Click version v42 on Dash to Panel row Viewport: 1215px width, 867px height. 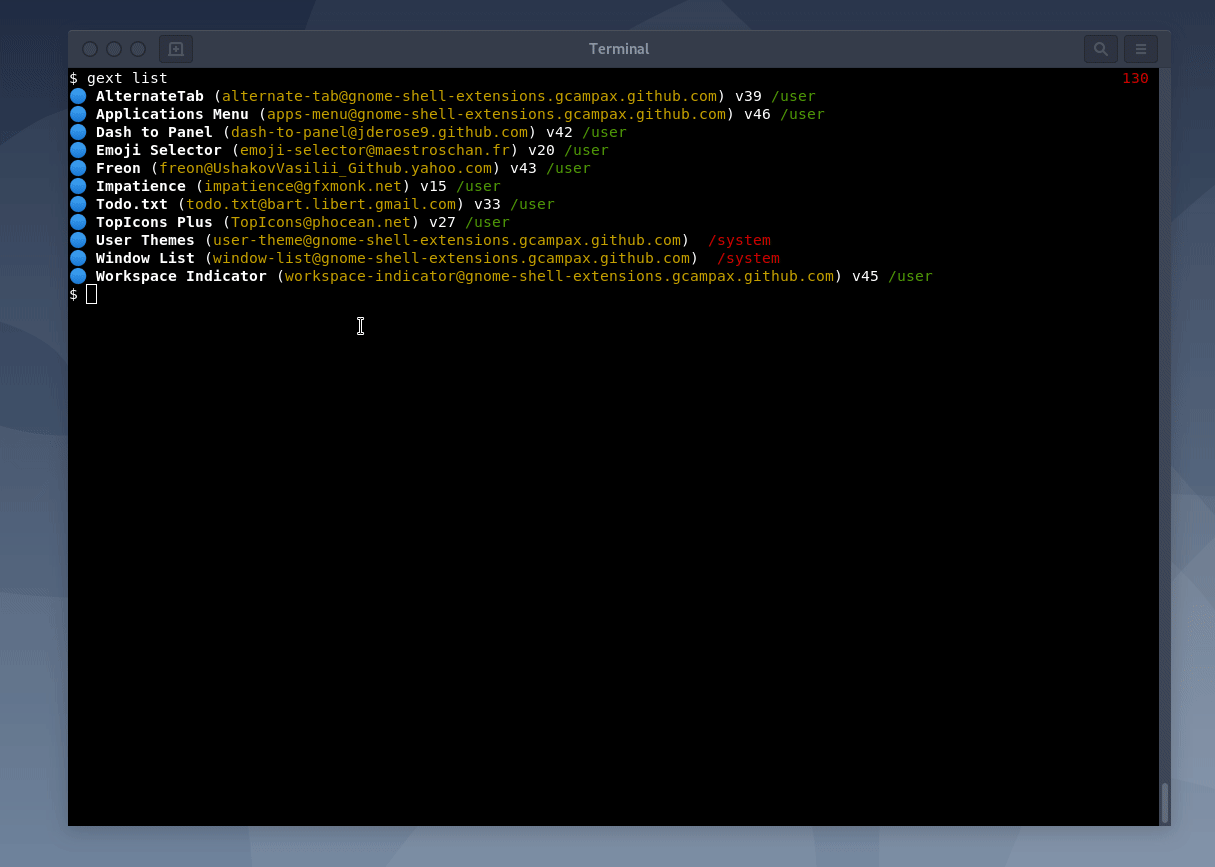click(x=560, y=133)
